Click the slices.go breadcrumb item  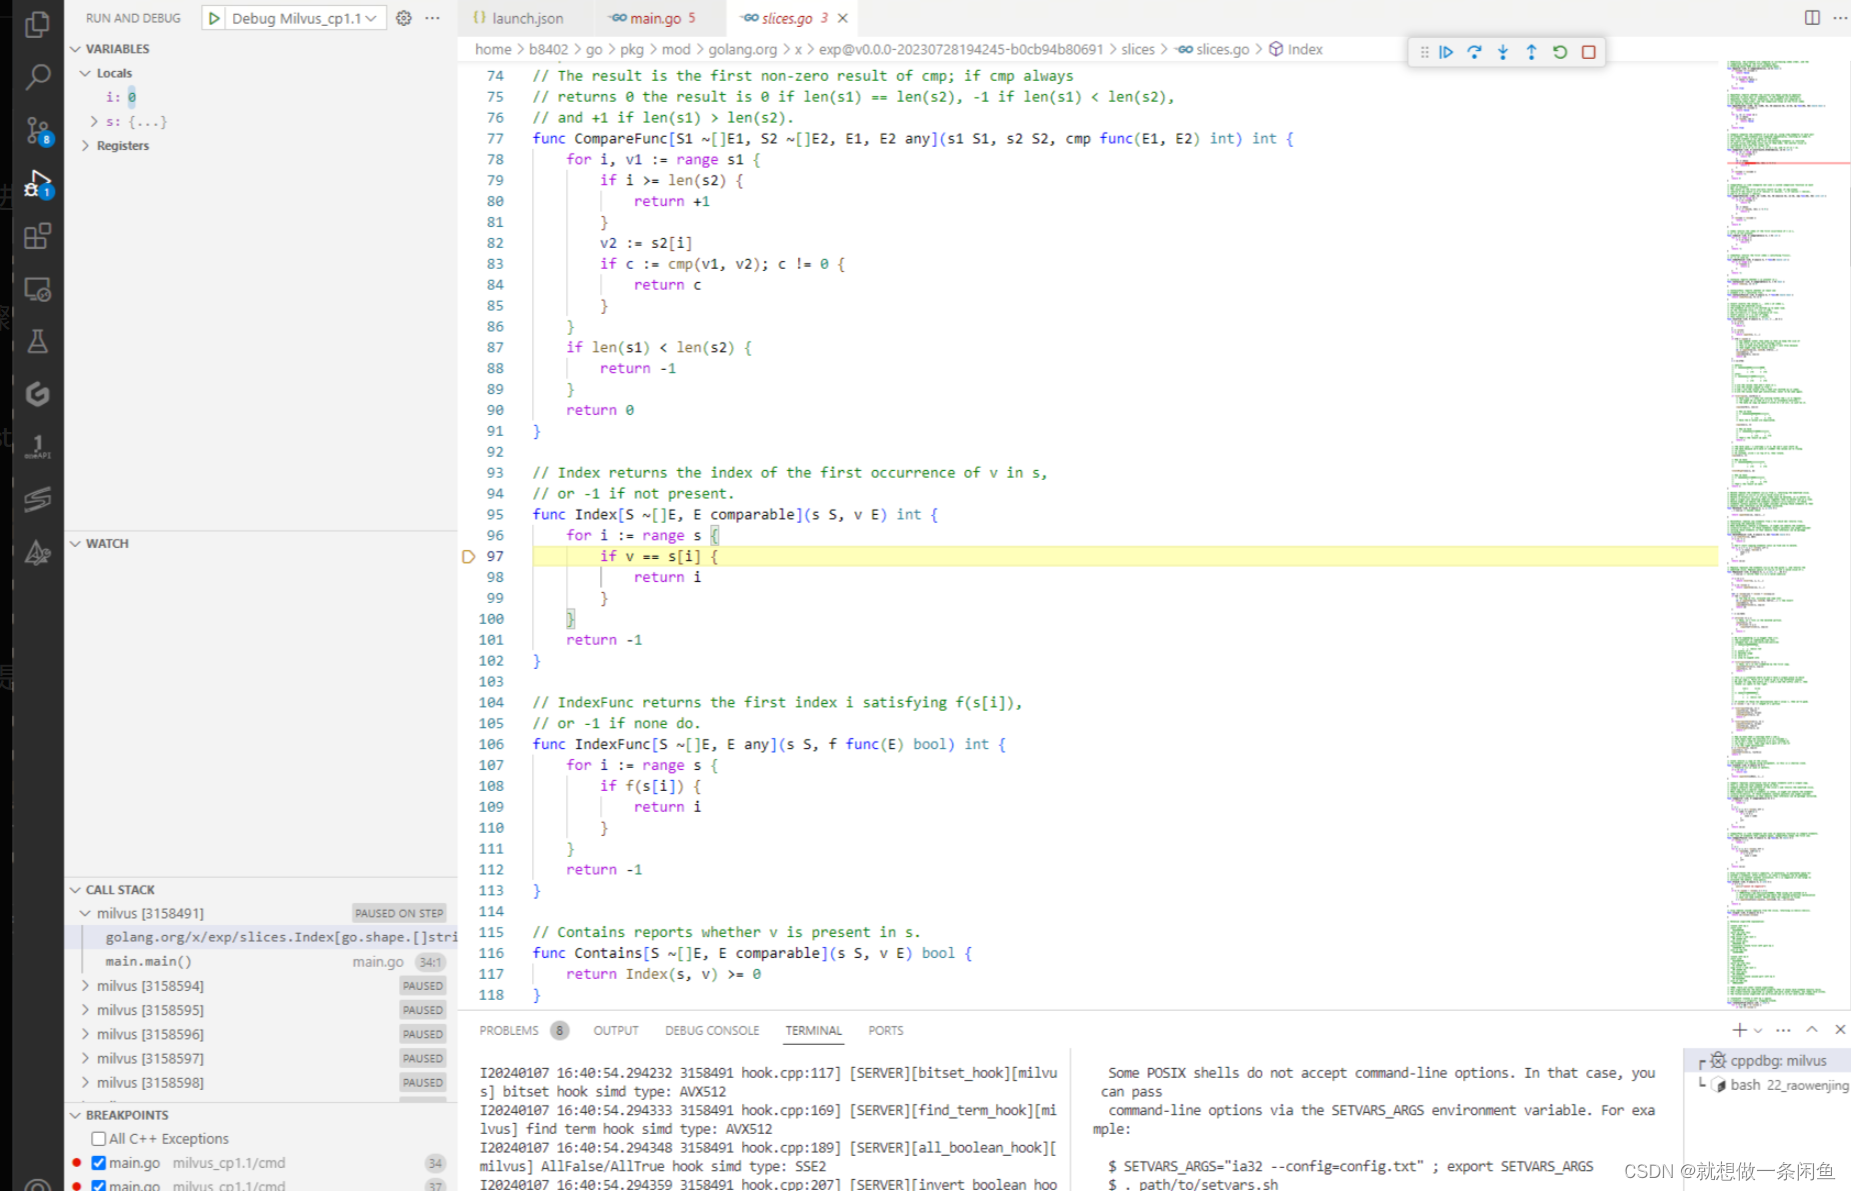(x=1222, y=49)
